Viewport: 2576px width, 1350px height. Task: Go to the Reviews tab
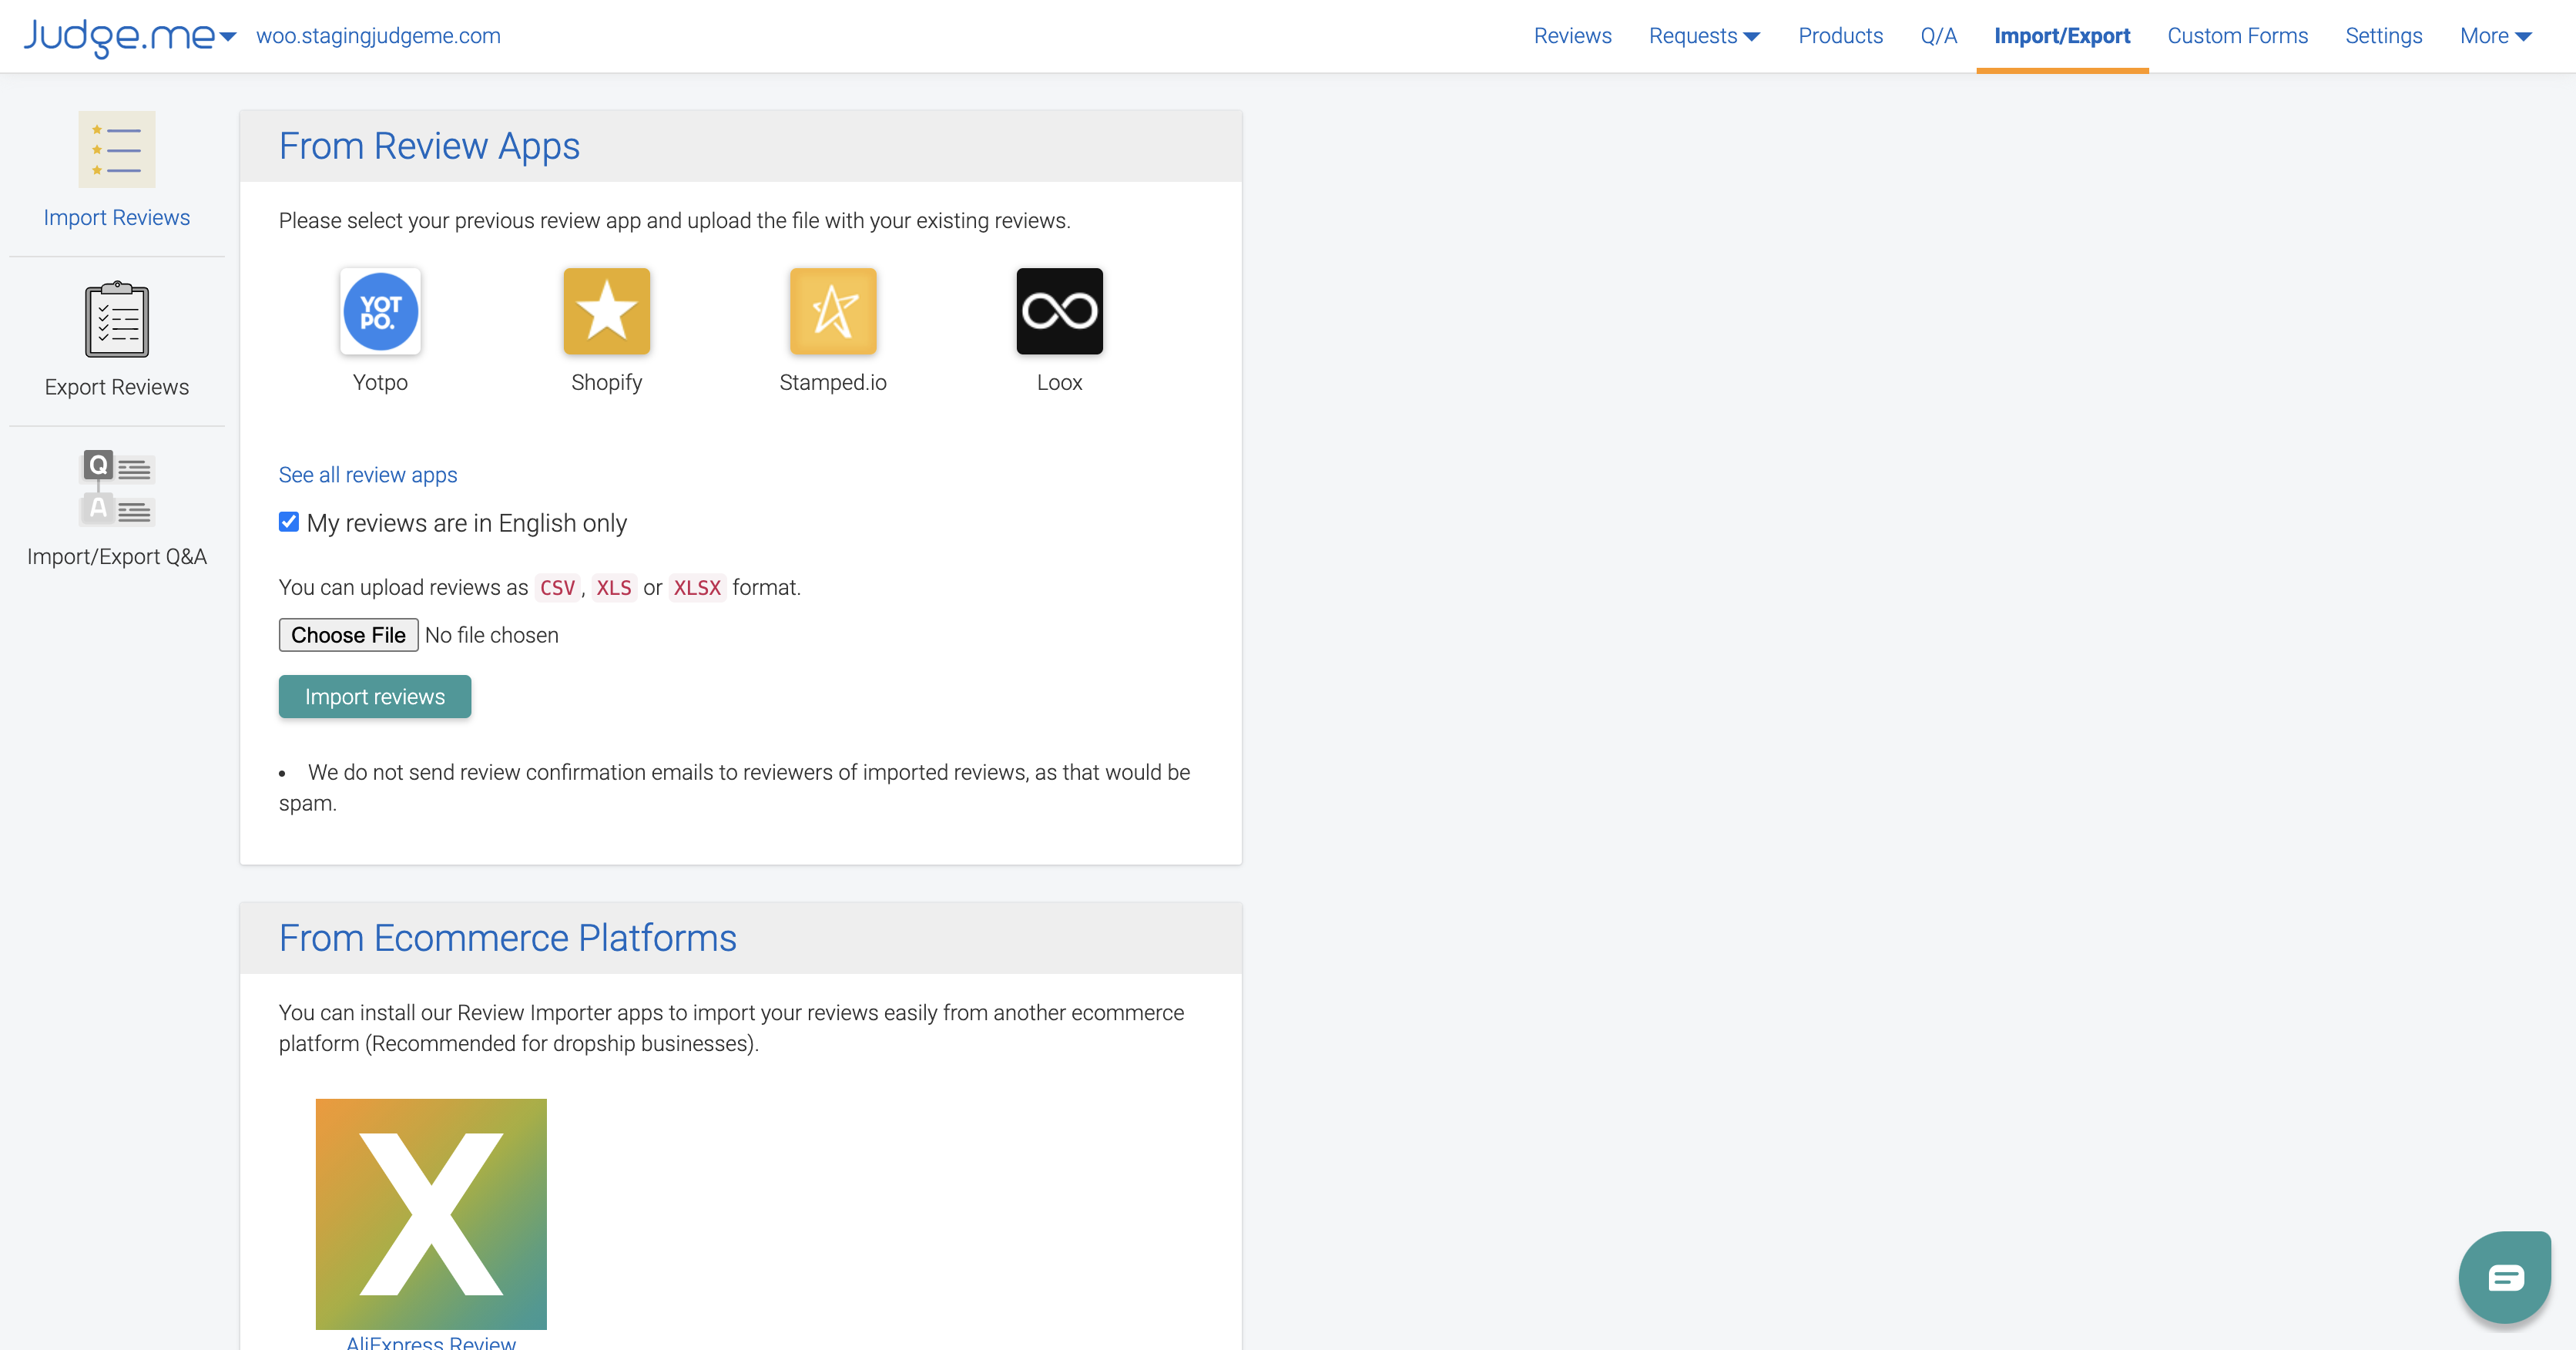tap(1572, 36)
